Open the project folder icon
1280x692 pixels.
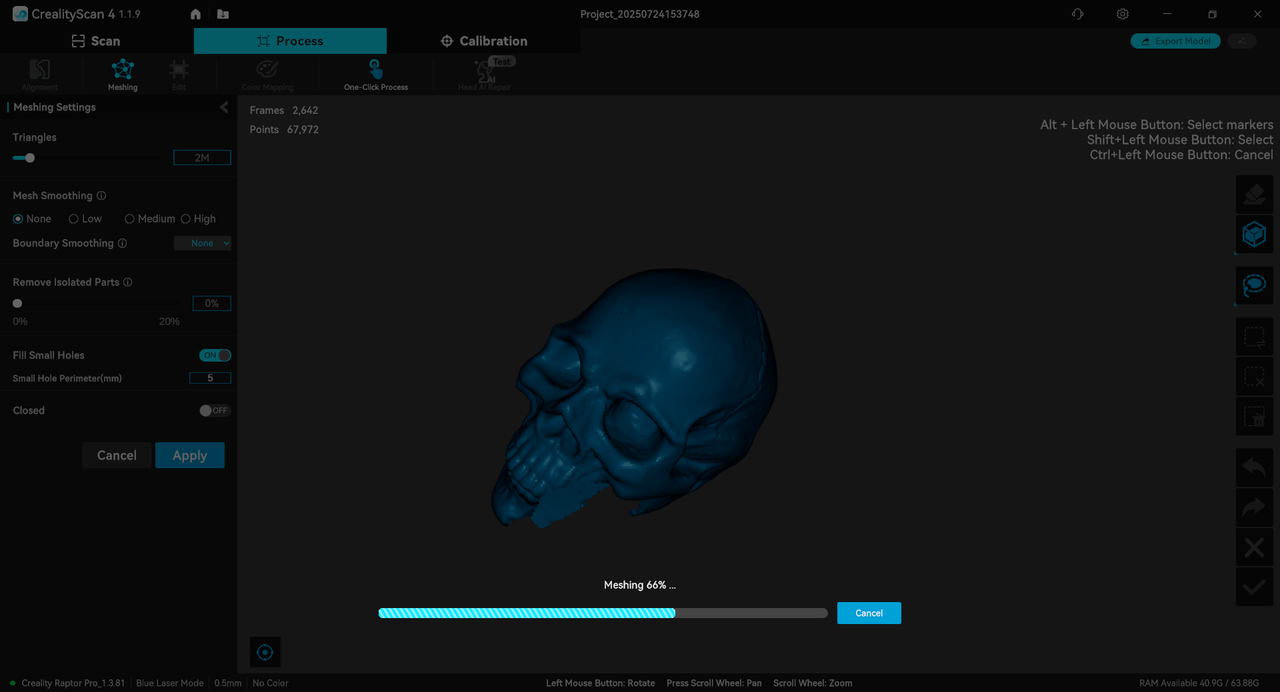(222, 14)
